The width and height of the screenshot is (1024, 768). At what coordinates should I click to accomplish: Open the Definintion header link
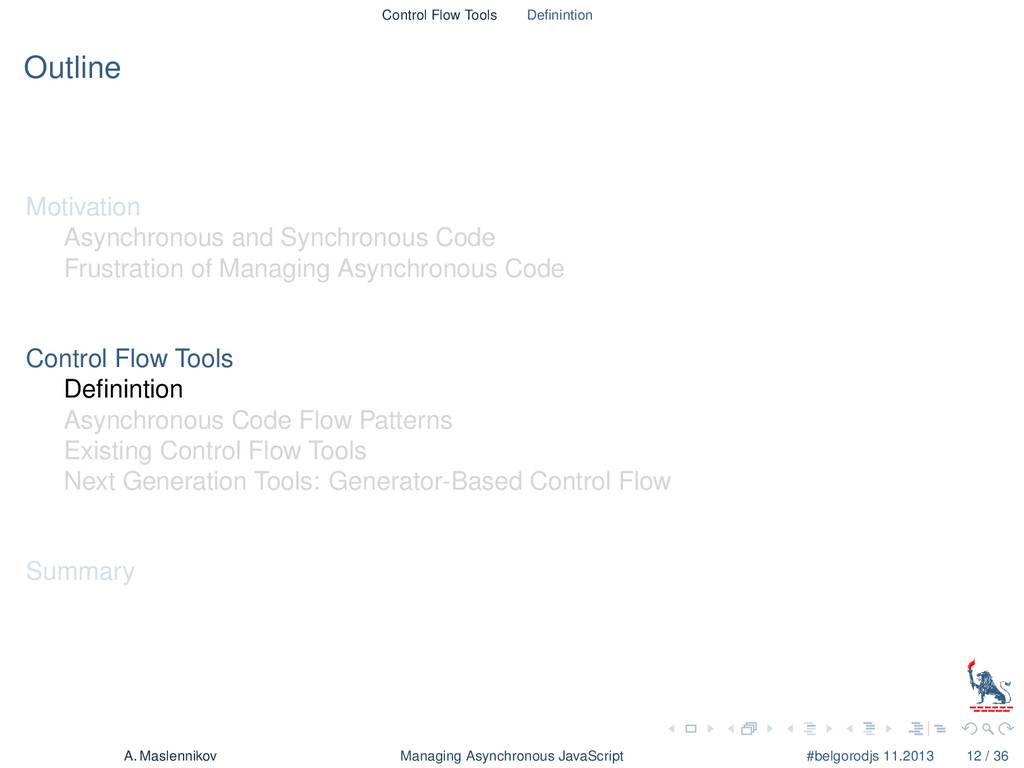click(560, 15)
